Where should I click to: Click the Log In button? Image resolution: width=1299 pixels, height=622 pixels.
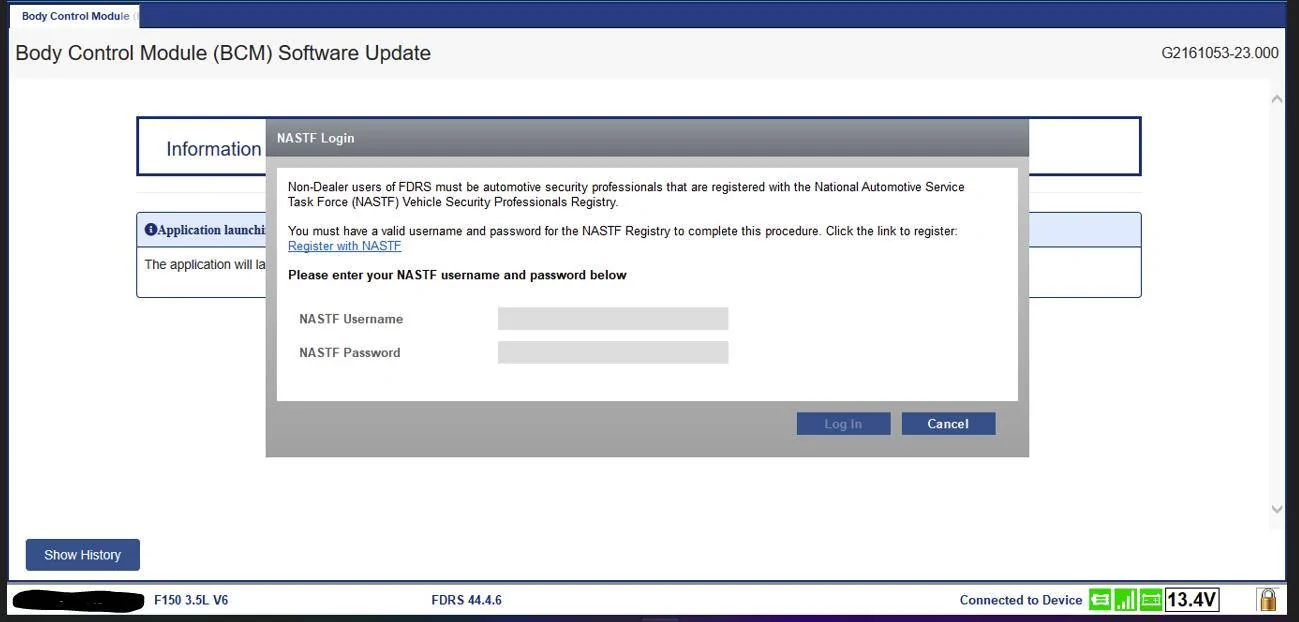pyautogui.click(x=843, y=424)
